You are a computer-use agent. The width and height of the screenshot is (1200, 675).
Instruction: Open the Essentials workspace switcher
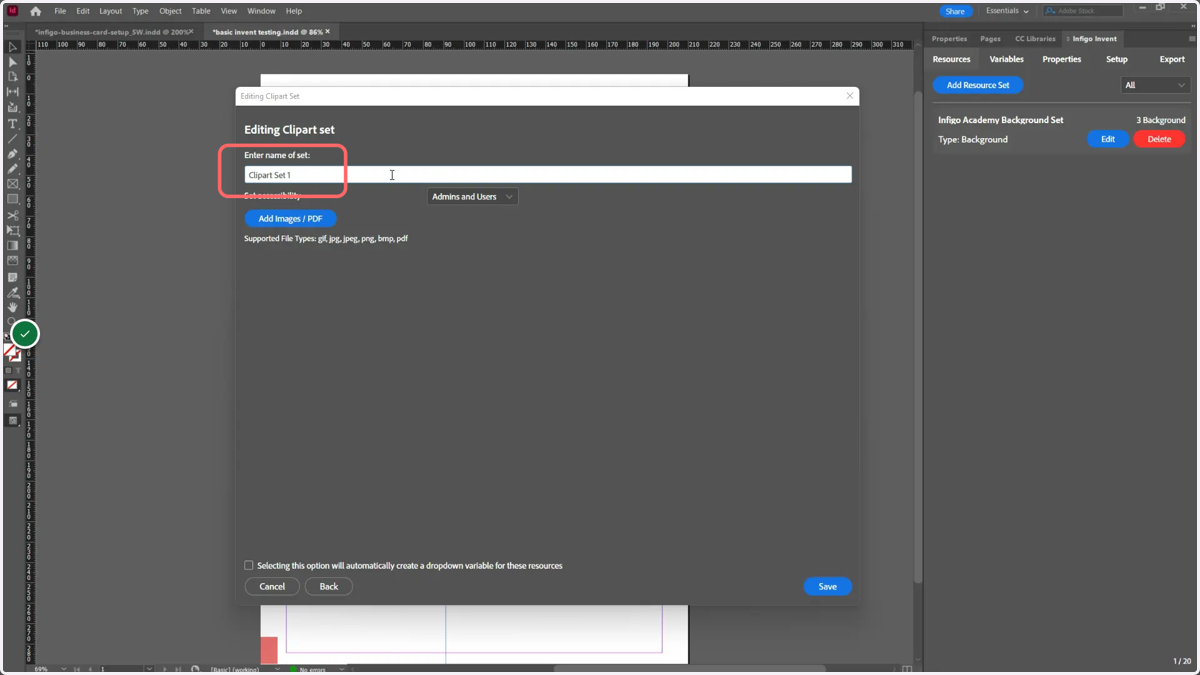[1007, 11]
